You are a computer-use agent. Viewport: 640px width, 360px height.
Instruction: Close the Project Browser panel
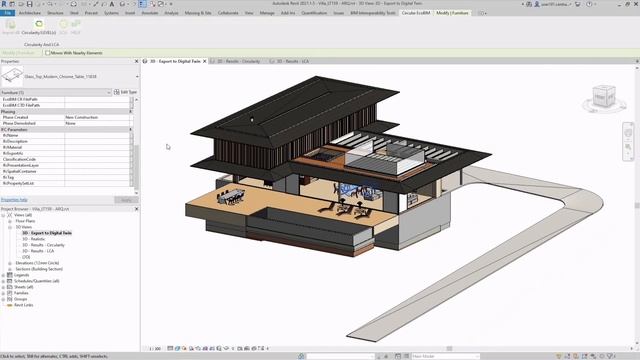coord(136,209)
